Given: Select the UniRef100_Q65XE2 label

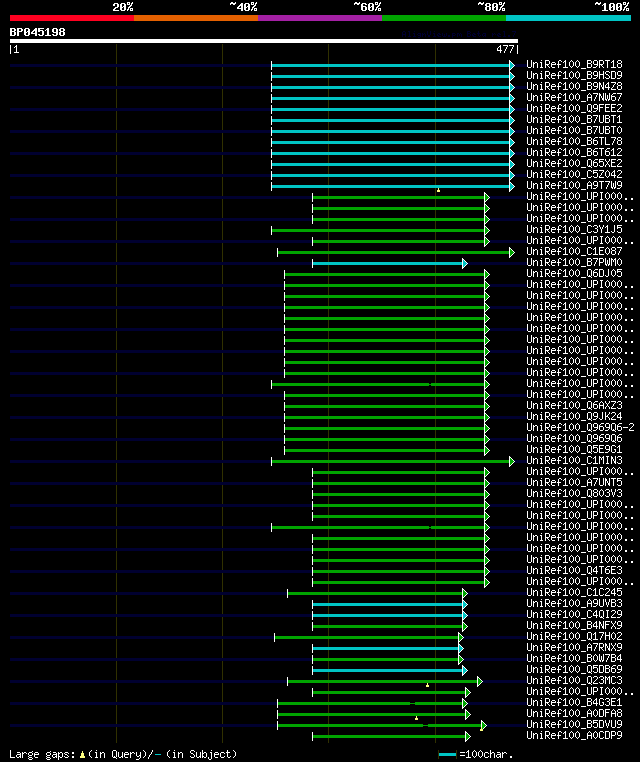Looking at the screenshot, I should coord(574,163).
